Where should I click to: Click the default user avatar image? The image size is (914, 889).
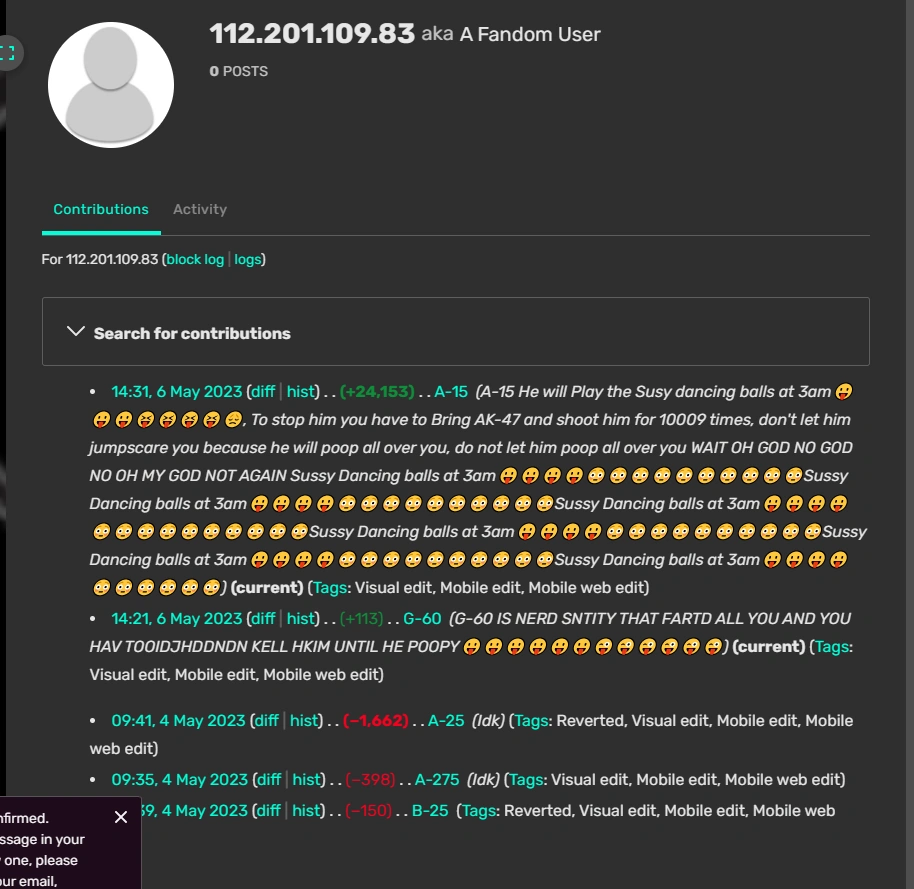(x=111, y=85)
